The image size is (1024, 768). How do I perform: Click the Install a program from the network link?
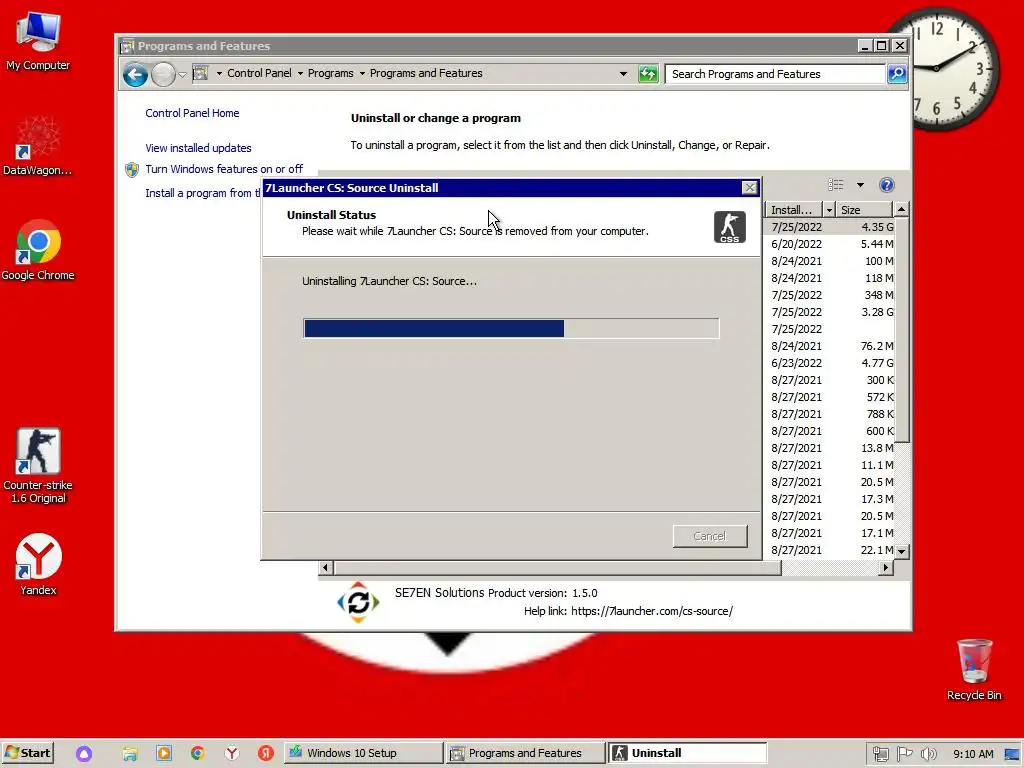click(202, 193)
